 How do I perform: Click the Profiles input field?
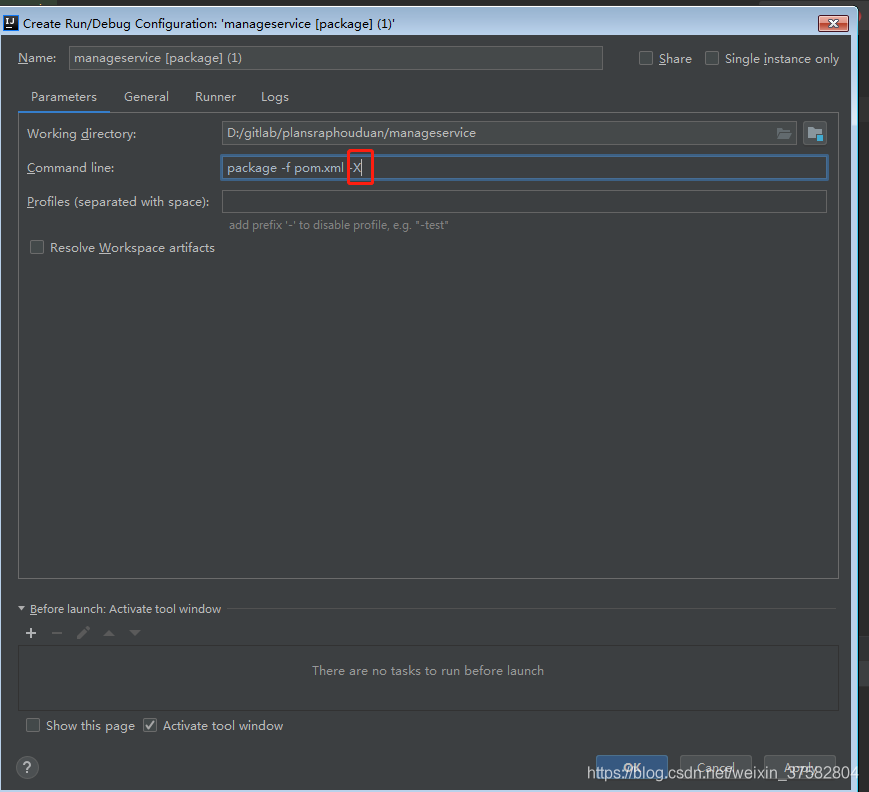524,202
